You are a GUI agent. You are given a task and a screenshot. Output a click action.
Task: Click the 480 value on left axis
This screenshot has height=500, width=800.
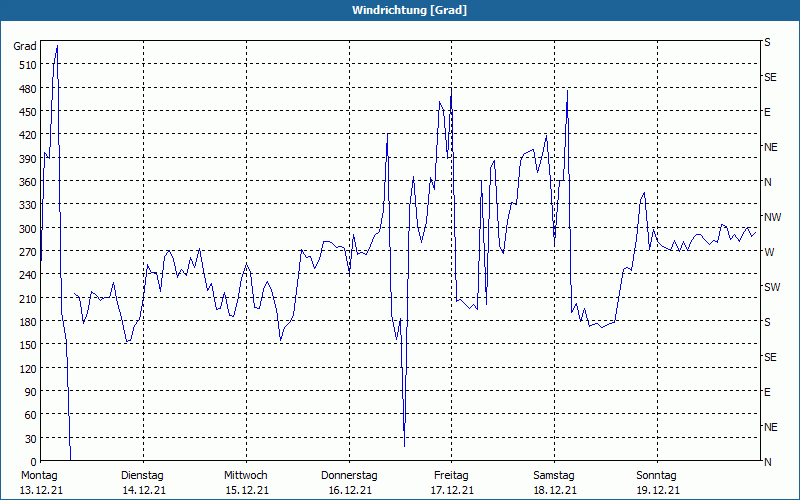(x=28, y=89)
